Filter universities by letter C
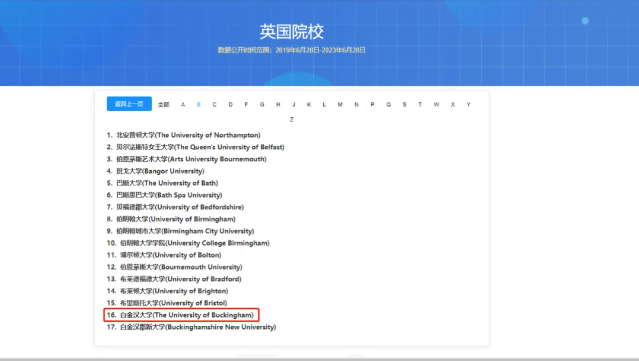 coord(214,105)
